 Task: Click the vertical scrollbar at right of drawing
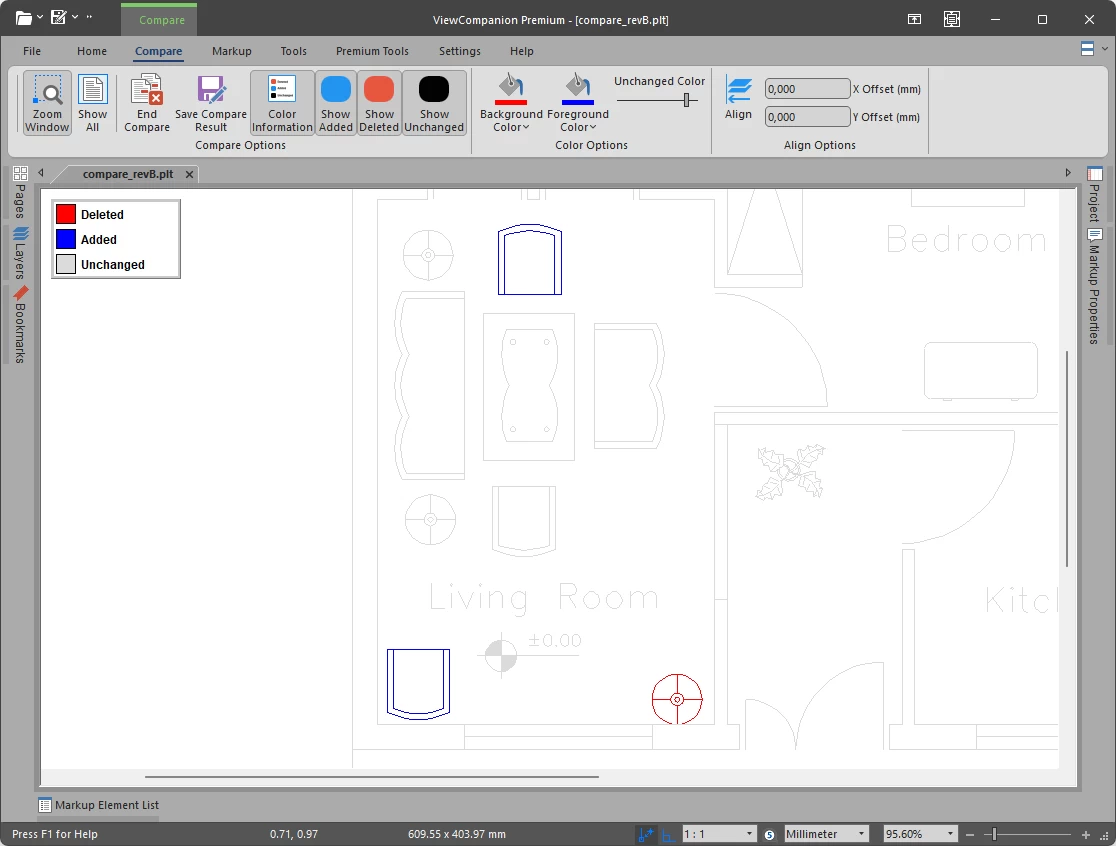[x=1067, y=459]
